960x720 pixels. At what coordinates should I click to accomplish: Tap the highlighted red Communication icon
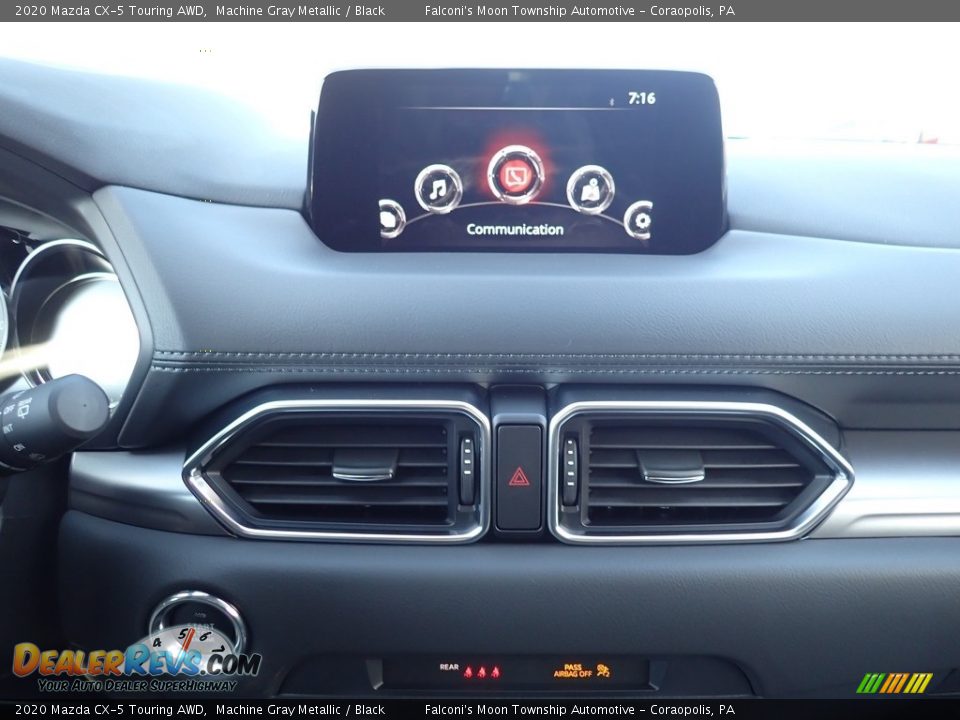(x=515, y=175)
